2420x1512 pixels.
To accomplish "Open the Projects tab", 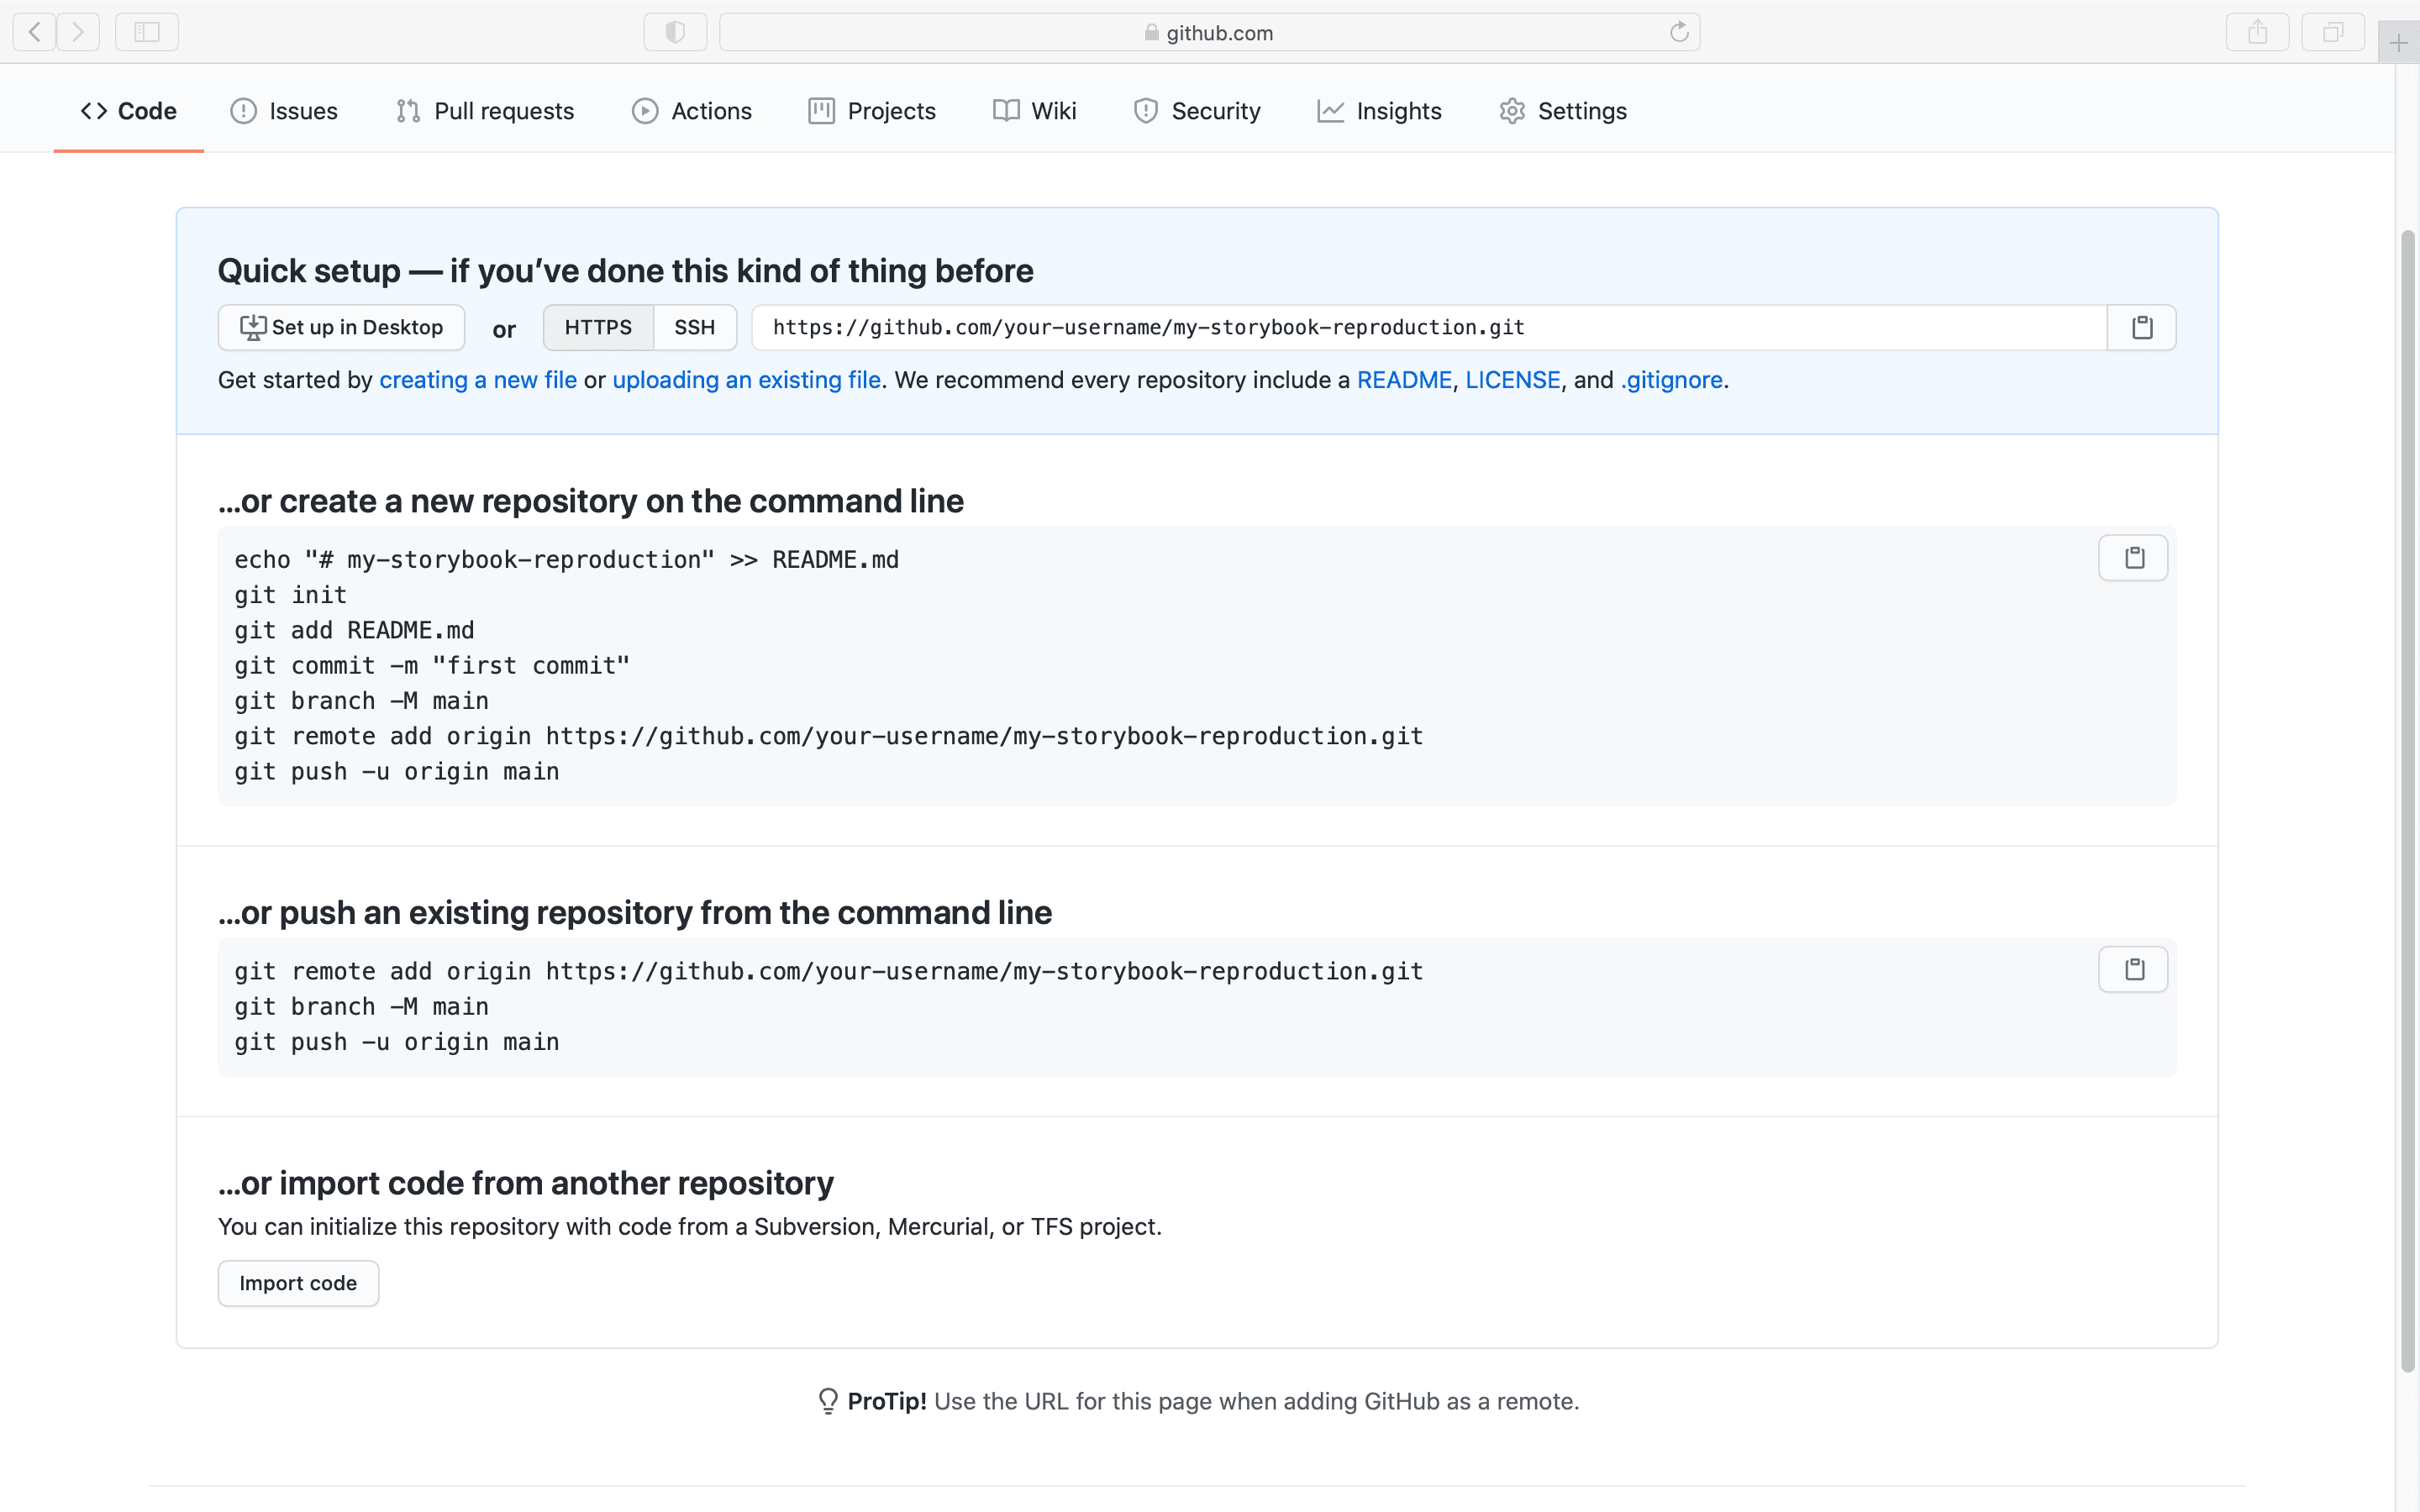I will [891, 110].
